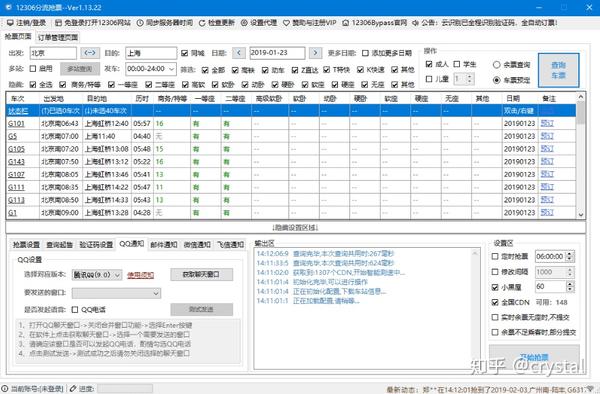The width and height of the screenshot is (600, 394).
Task: Go to previous date arrow
Action: (239, 53)
